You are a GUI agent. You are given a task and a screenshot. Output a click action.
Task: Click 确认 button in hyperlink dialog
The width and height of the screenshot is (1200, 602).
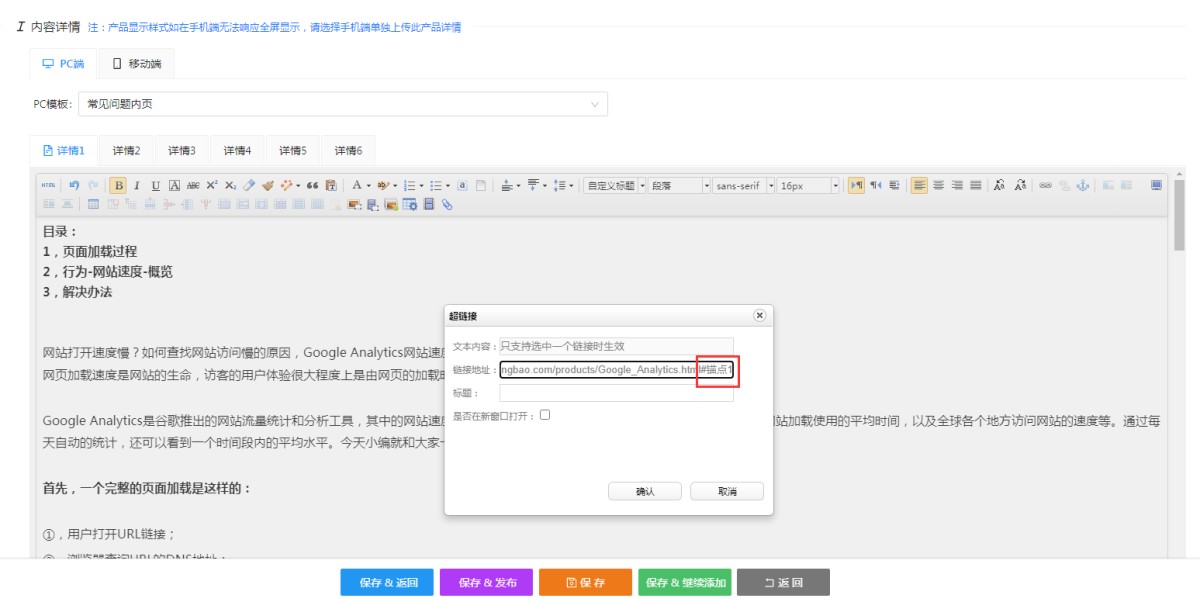coord(645,492)
